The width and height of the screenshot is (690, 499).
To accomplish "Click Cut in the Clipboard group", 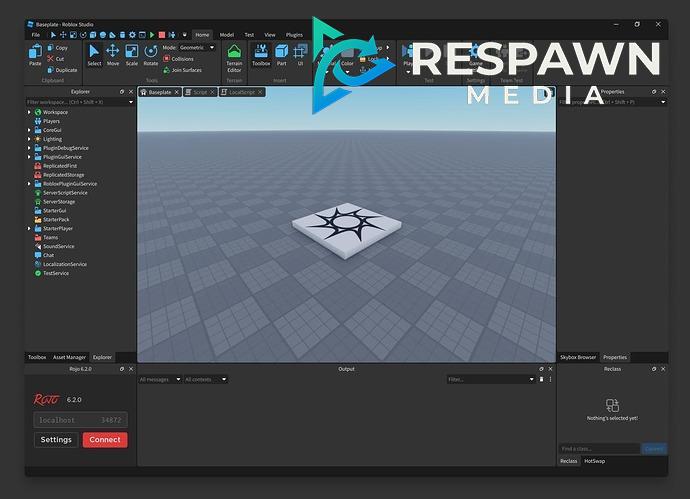I will click(x=56, y=59).
